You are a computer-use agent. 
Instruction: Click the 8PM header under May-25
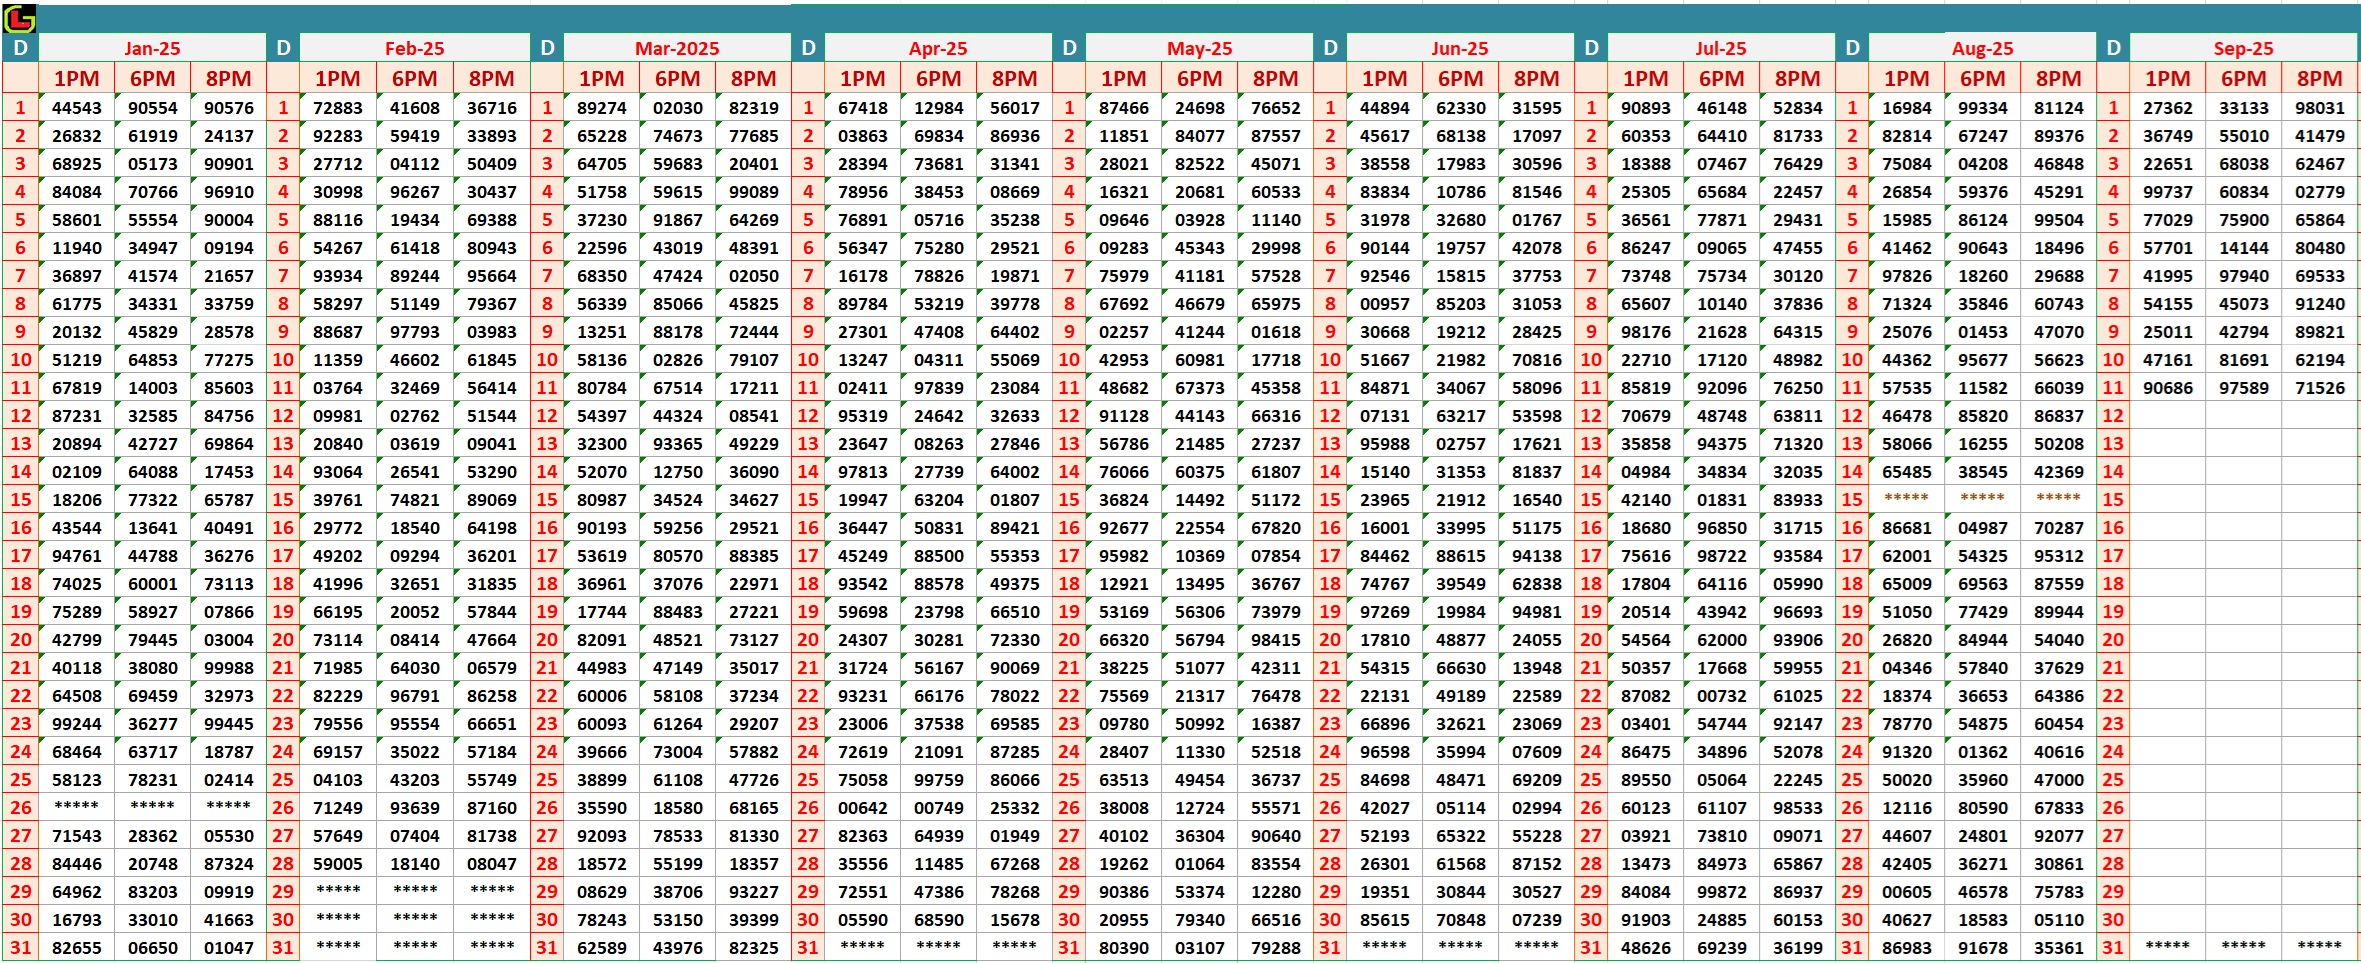pos(1275,79)
